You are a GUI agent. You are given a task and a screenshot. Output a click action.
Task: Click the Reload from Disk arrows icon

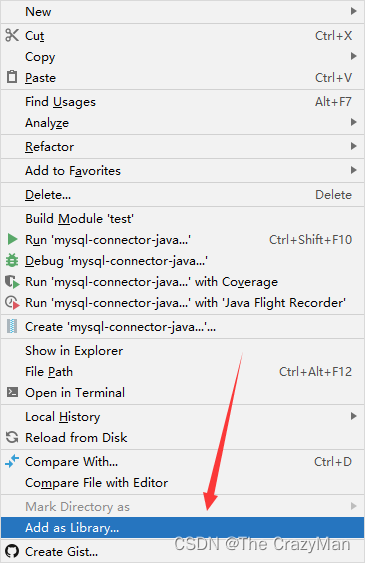click(x=12, y=437)
